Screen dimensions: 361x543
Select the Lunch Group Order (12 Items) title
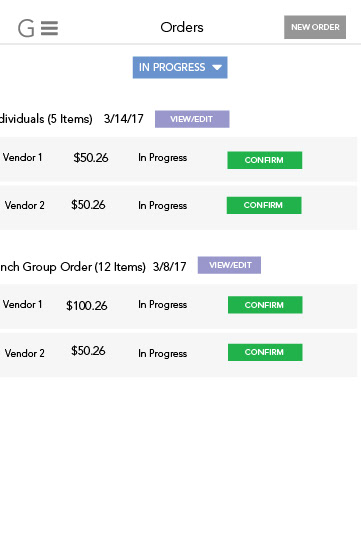point(73,267)
